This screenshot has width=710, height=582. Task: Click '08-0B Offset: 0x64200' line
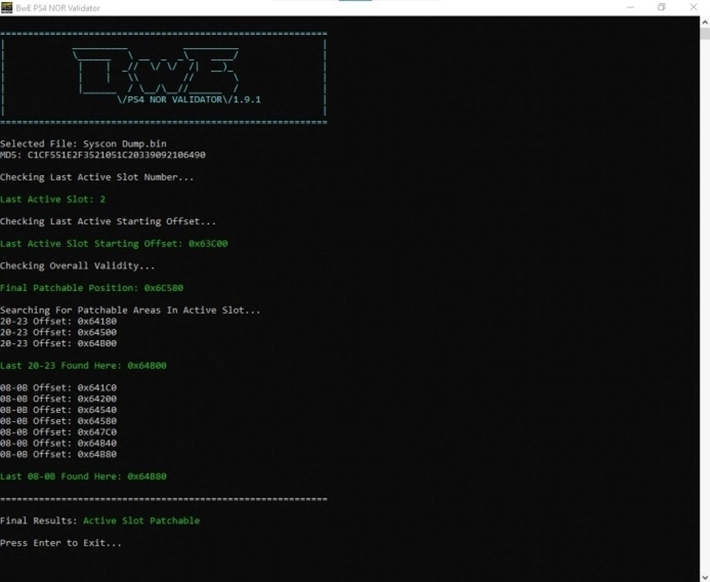(x=58, y=399)
